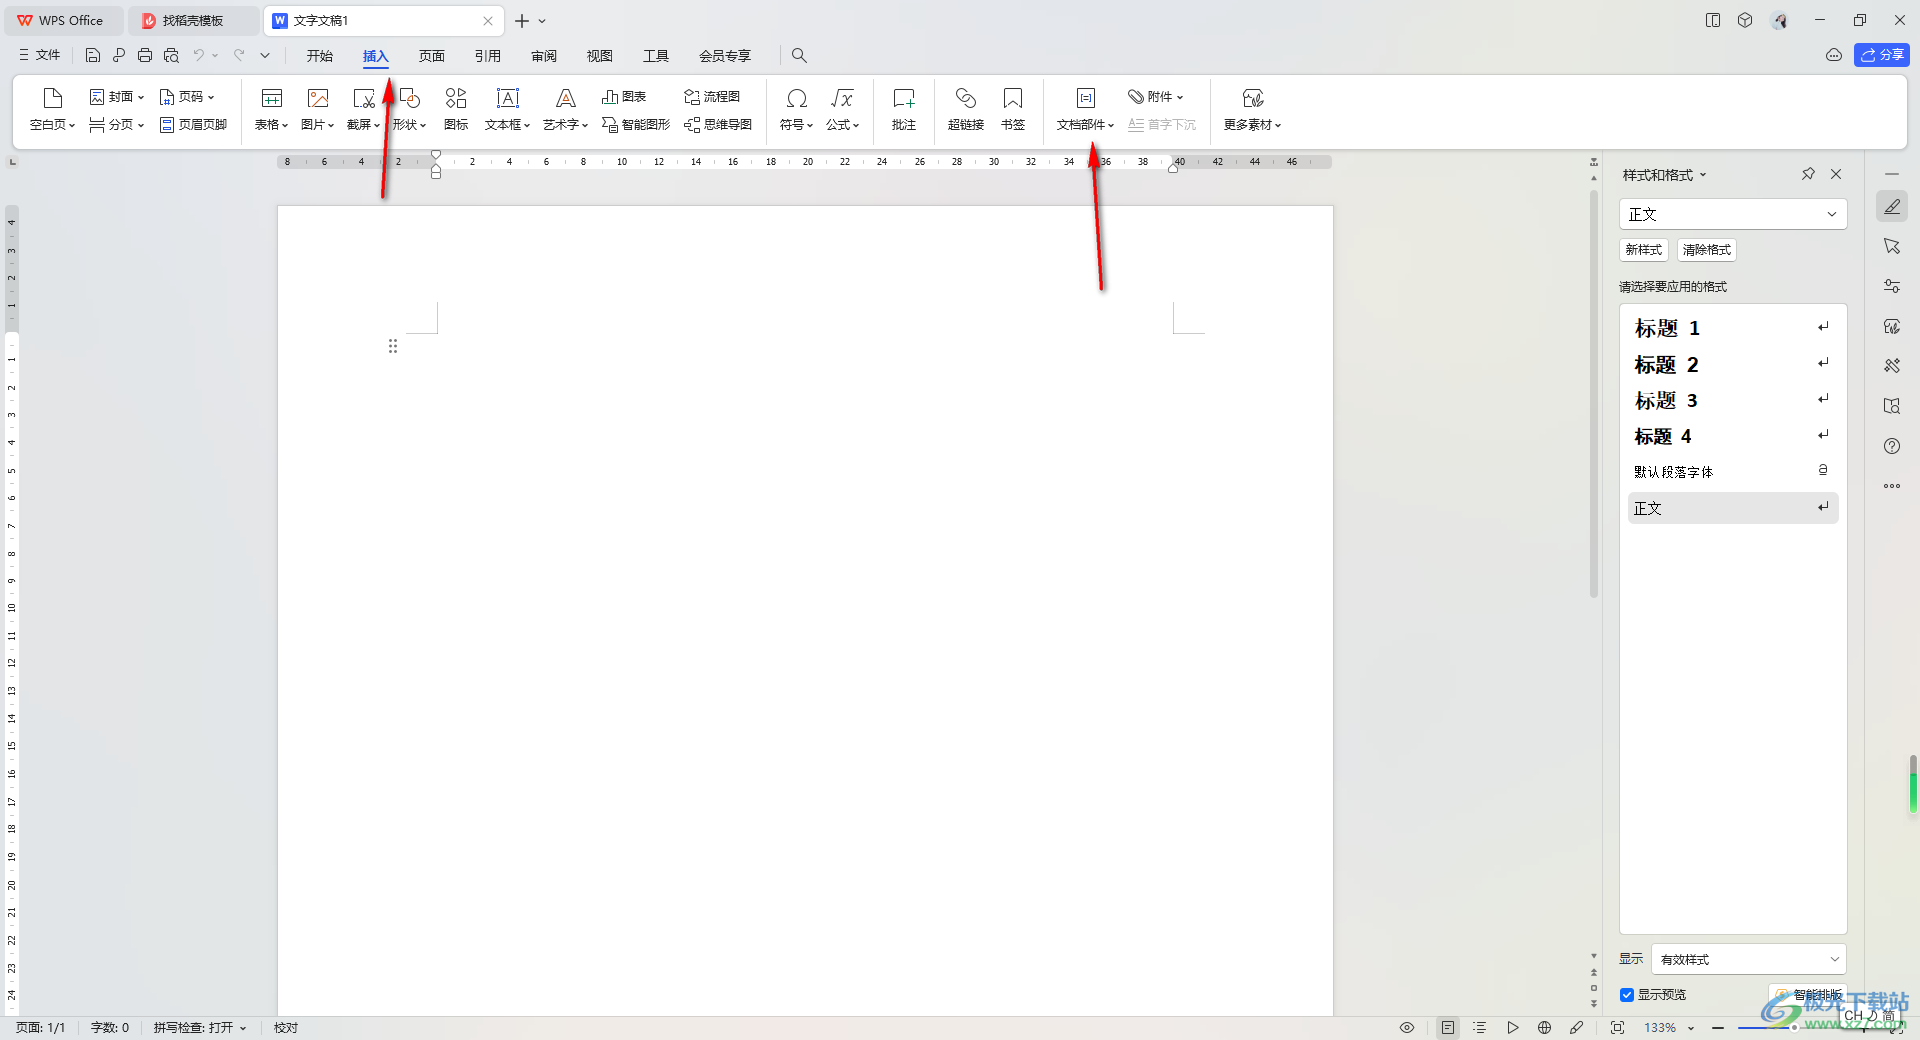The image size is (1920, 1040).
Task: Expand the quick access toolbar customize arrow
Action: [265, 55]
